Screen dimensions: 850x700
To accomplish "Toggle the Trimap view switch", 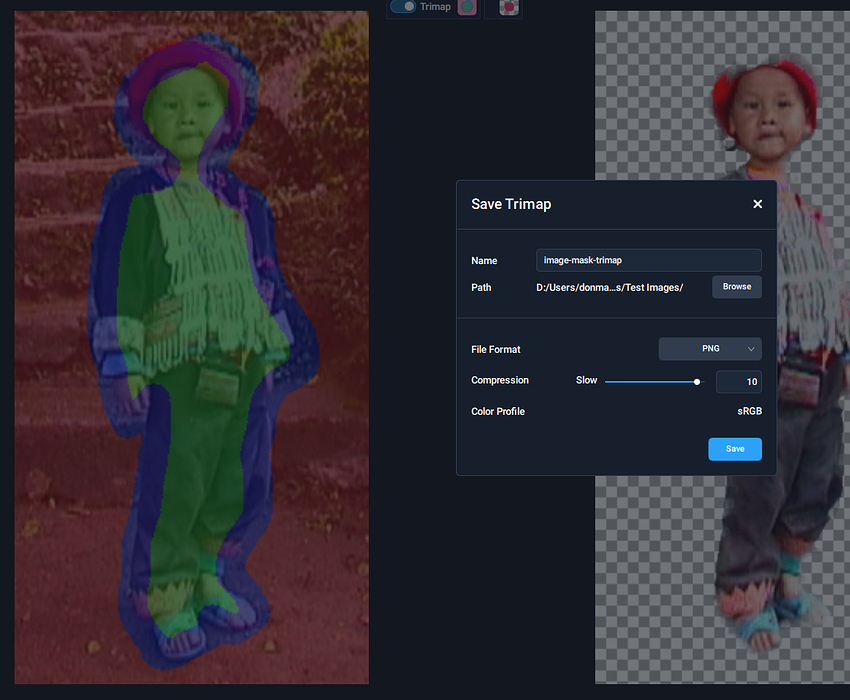I will [403, 6].
